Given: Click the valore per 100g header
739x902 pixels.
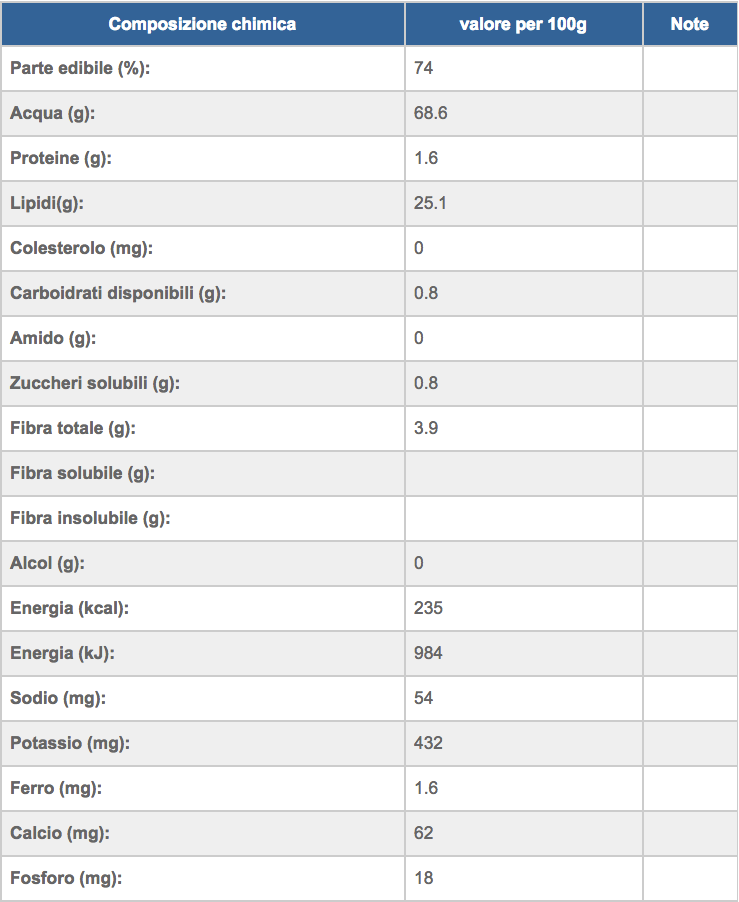Looking at the screenshot, I should (x=523, y=24).
